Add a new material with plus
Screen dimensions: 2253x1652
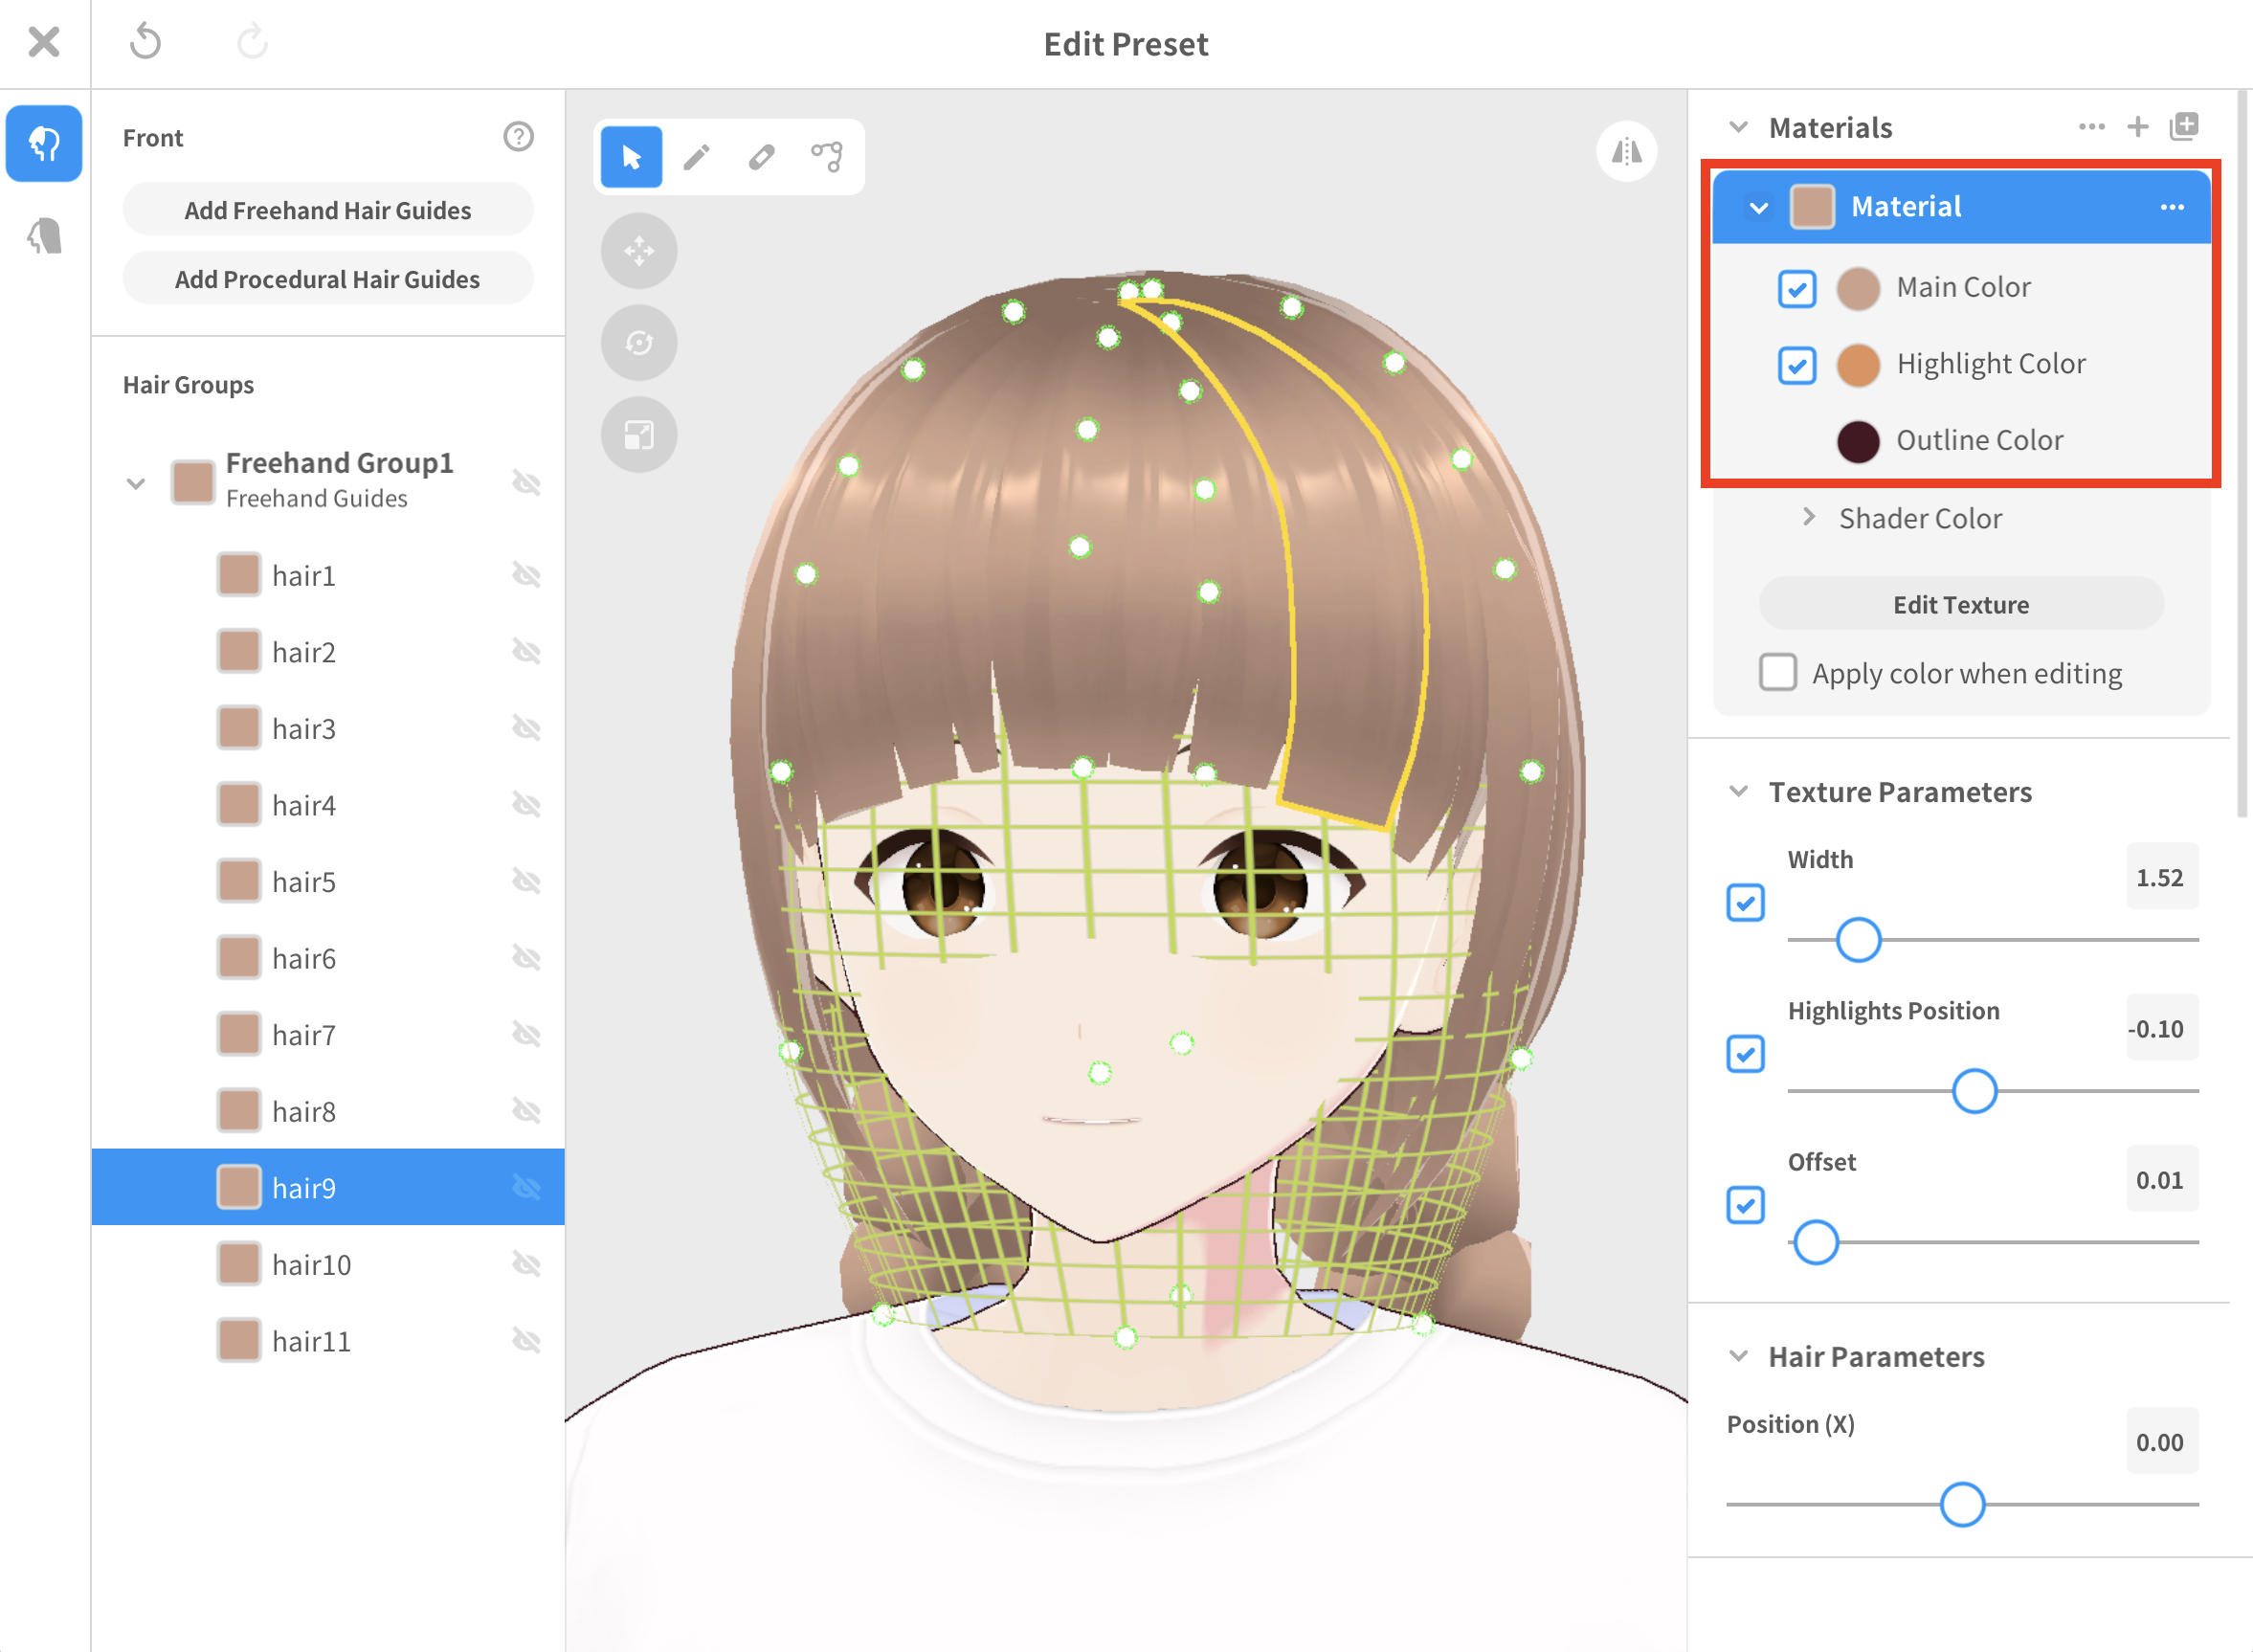pyautogui.click(x=2138, y=127)
